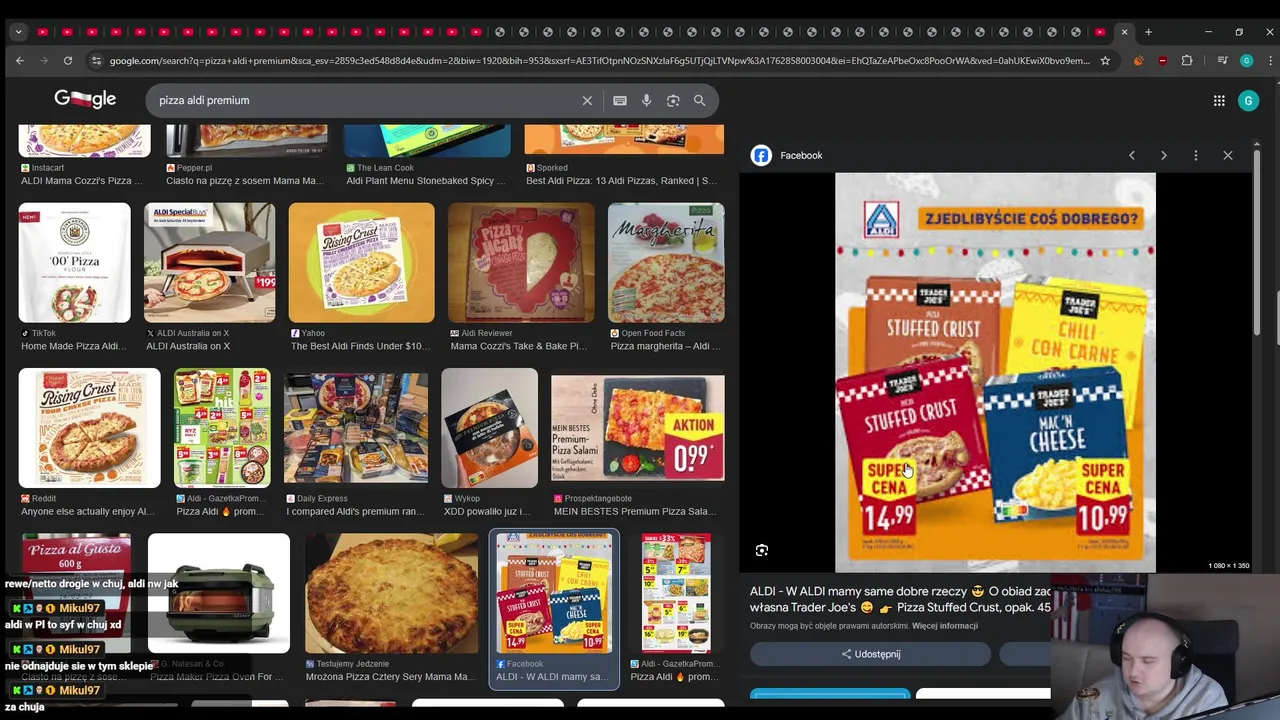
Task: Search inside image with Lens icon
Action: pyautogui.click(x=762, y=550)
